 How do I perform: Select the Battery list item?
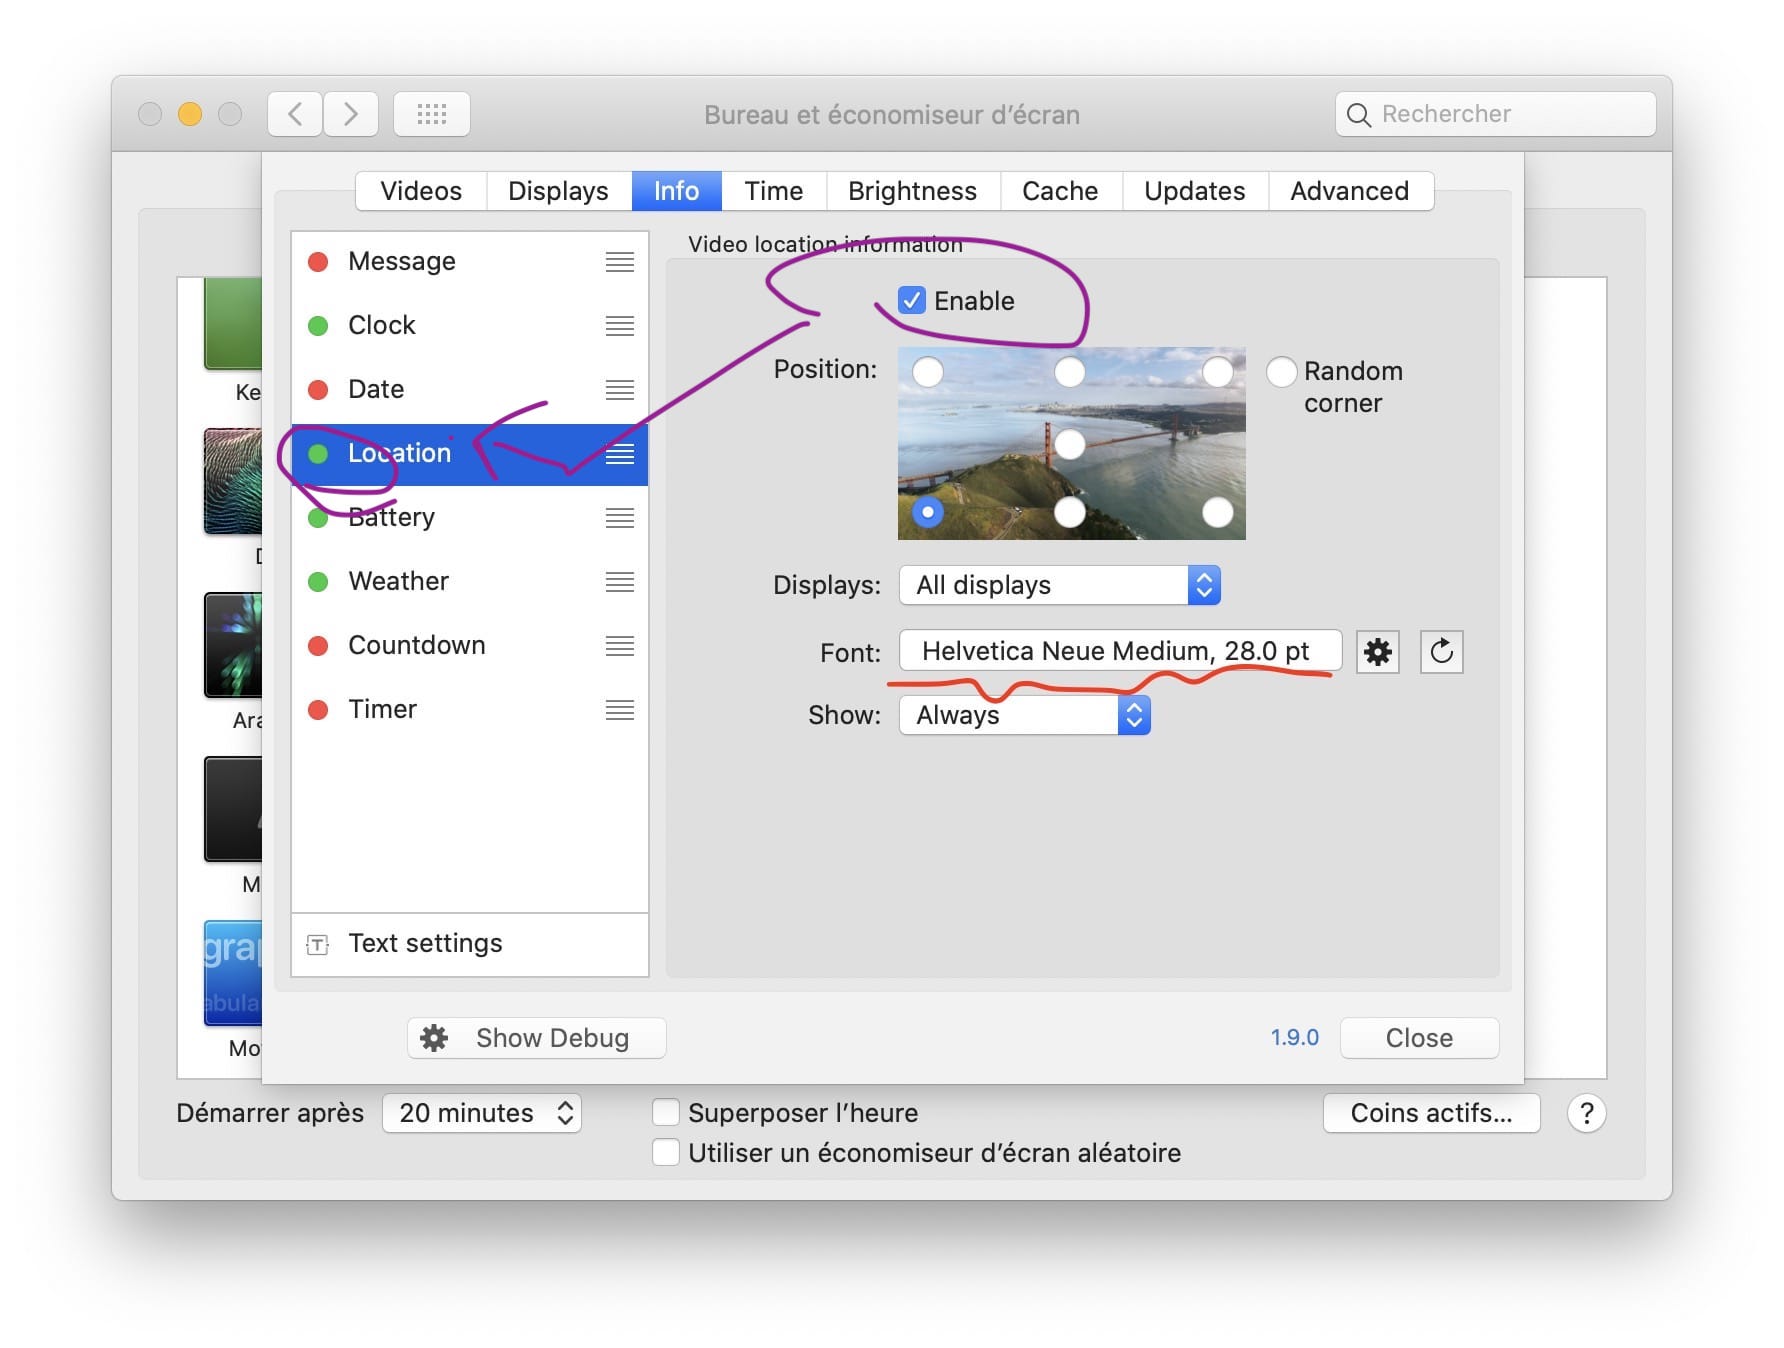coord(470,518)
